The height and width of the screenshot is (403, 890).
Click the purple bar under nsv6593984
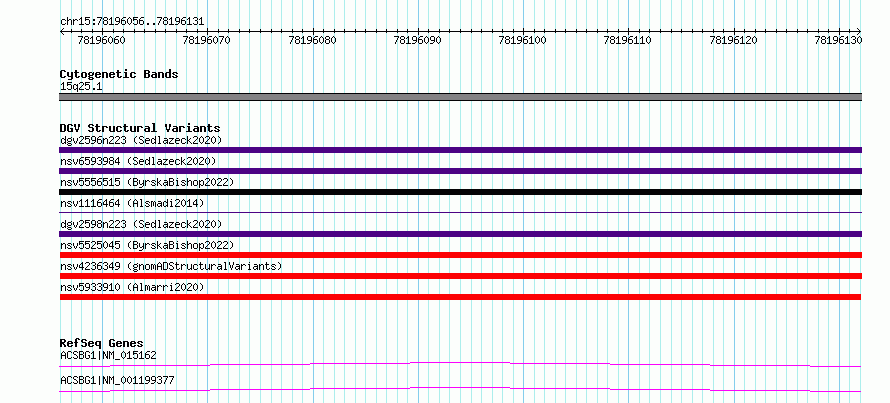pos(460,171)
